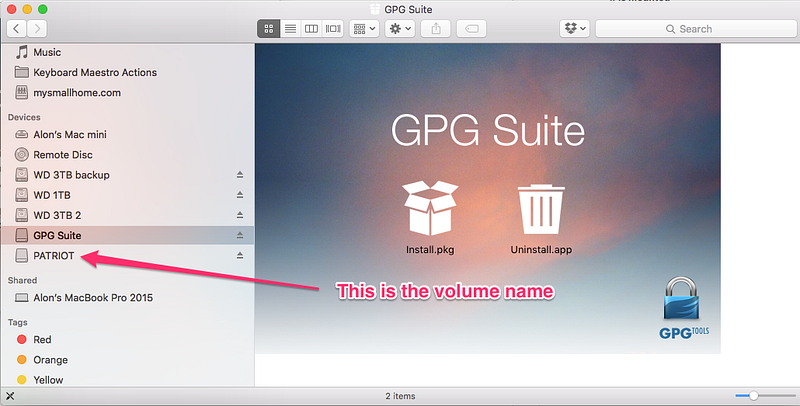Click the mysmallhome.com drive icon
The height and width of the screenshot is (406, 800).
point(21,93)
